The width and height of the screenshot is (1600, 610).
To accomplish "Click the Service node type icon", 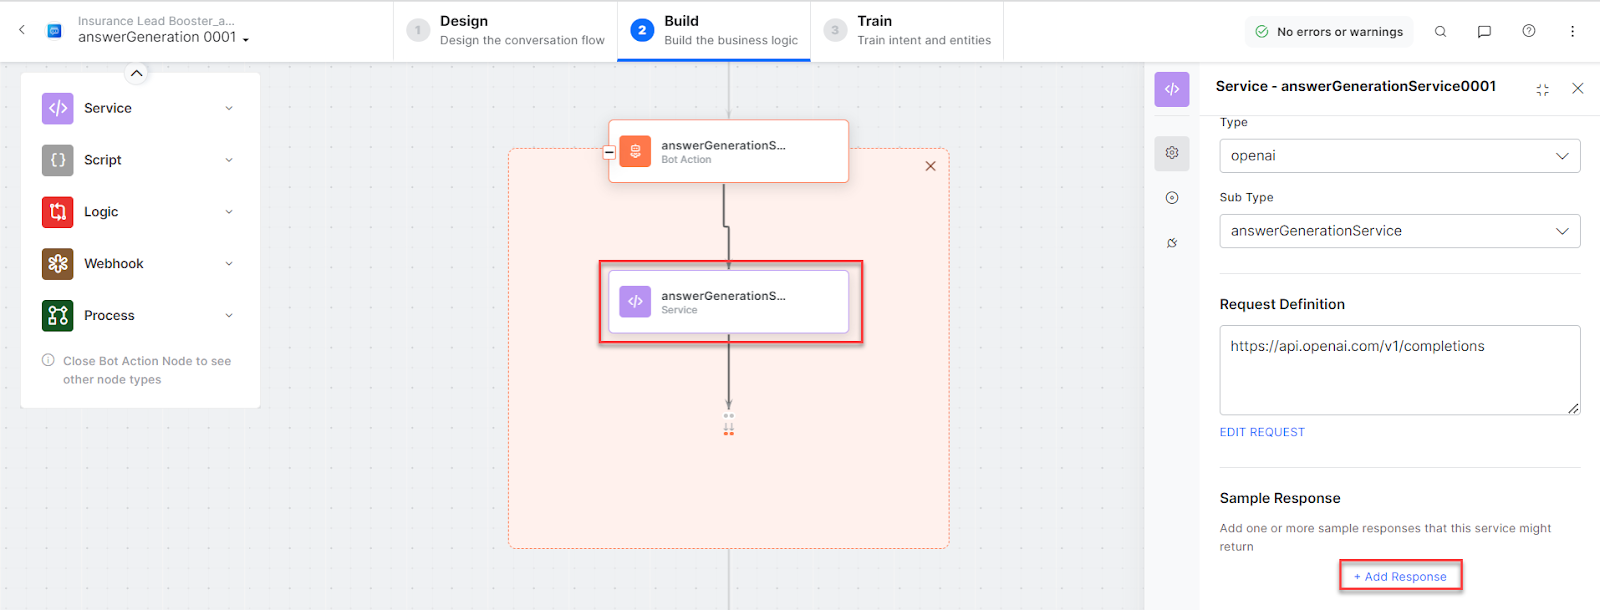I will pos(58,108).
